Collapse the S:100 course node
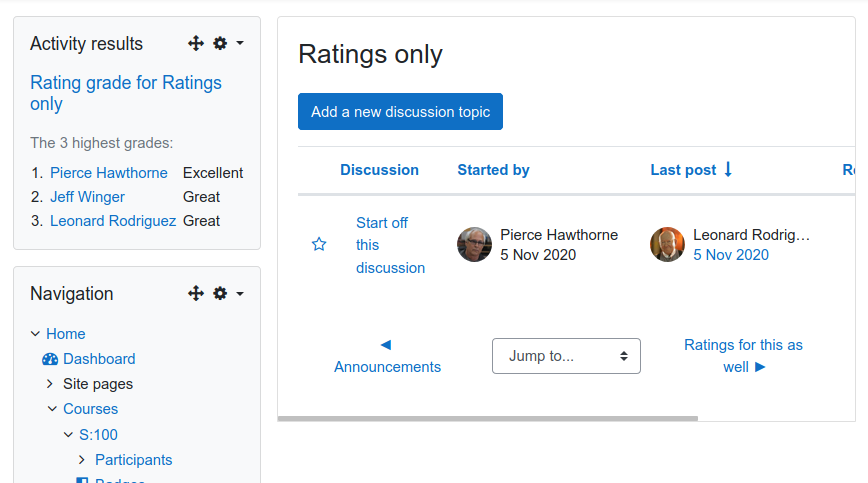The image size is (868, 483). tap(68, 434)
